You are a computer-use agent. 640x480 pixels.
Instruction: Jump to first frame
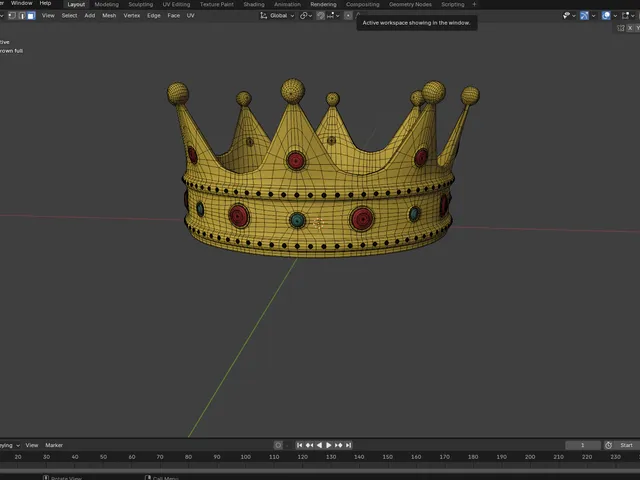(300, 445)
